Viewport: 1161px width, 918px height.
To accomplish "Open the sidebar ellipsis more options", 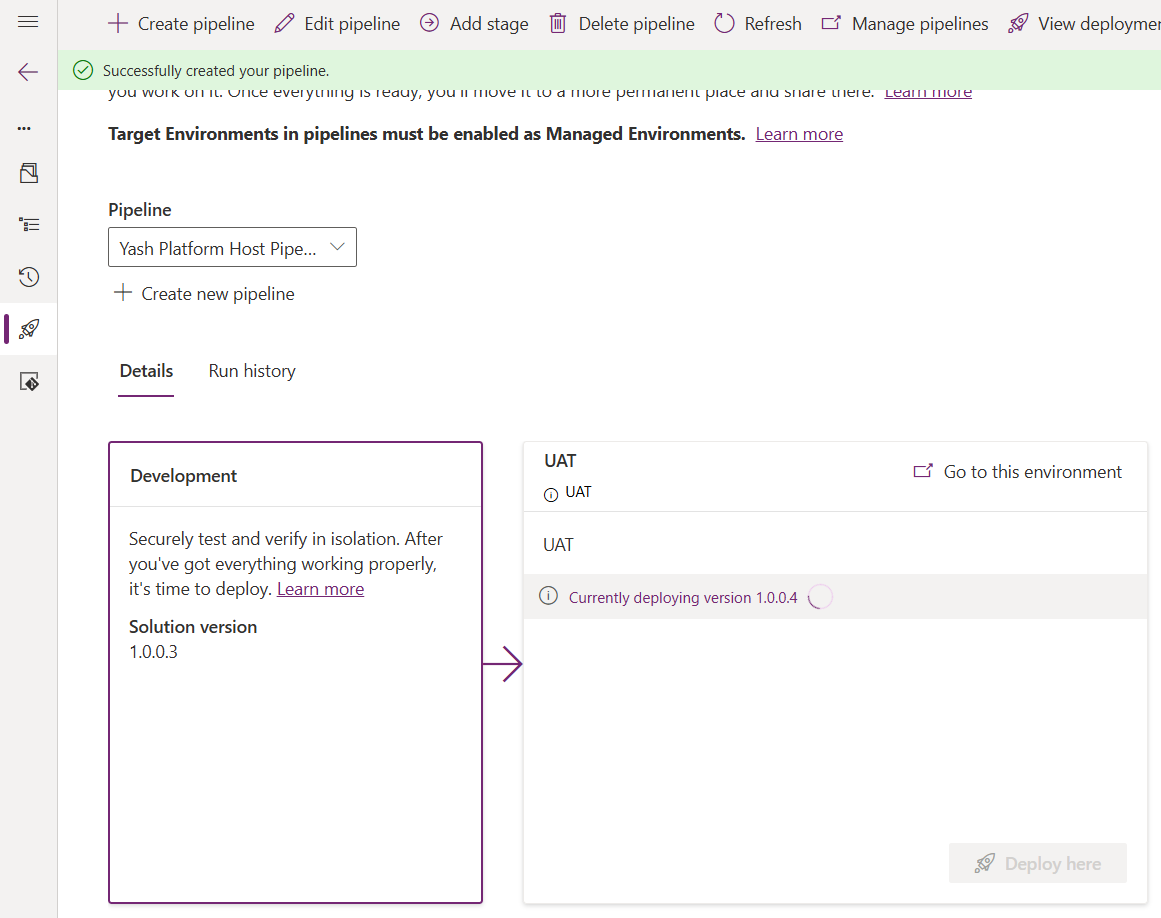I will 25,128.
